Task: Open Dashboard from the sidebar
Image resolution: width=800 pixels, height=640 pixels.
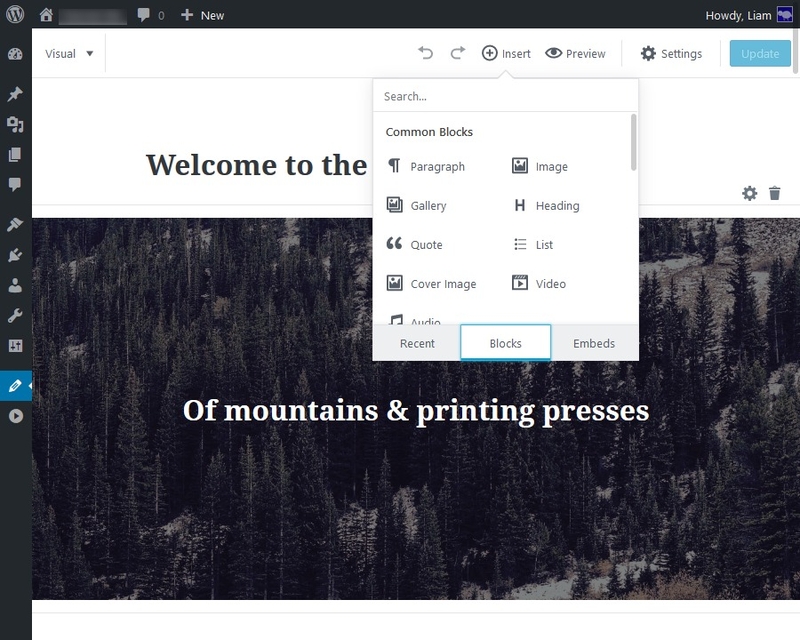Action: click(15, 54)
